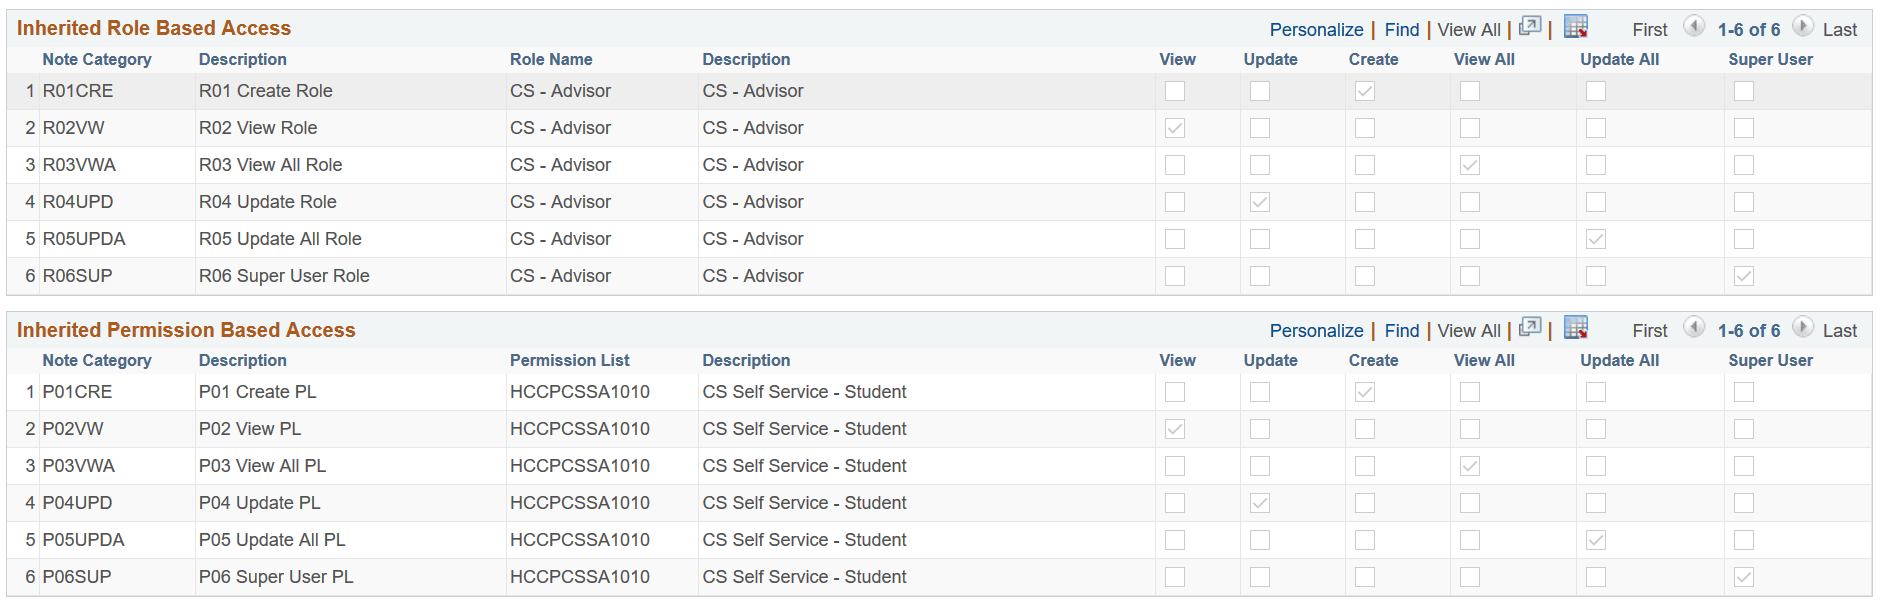Toggle the Update All checkbox for P05UPDA
This screenshot has width=1881, height=608.
click(1595, 539)
